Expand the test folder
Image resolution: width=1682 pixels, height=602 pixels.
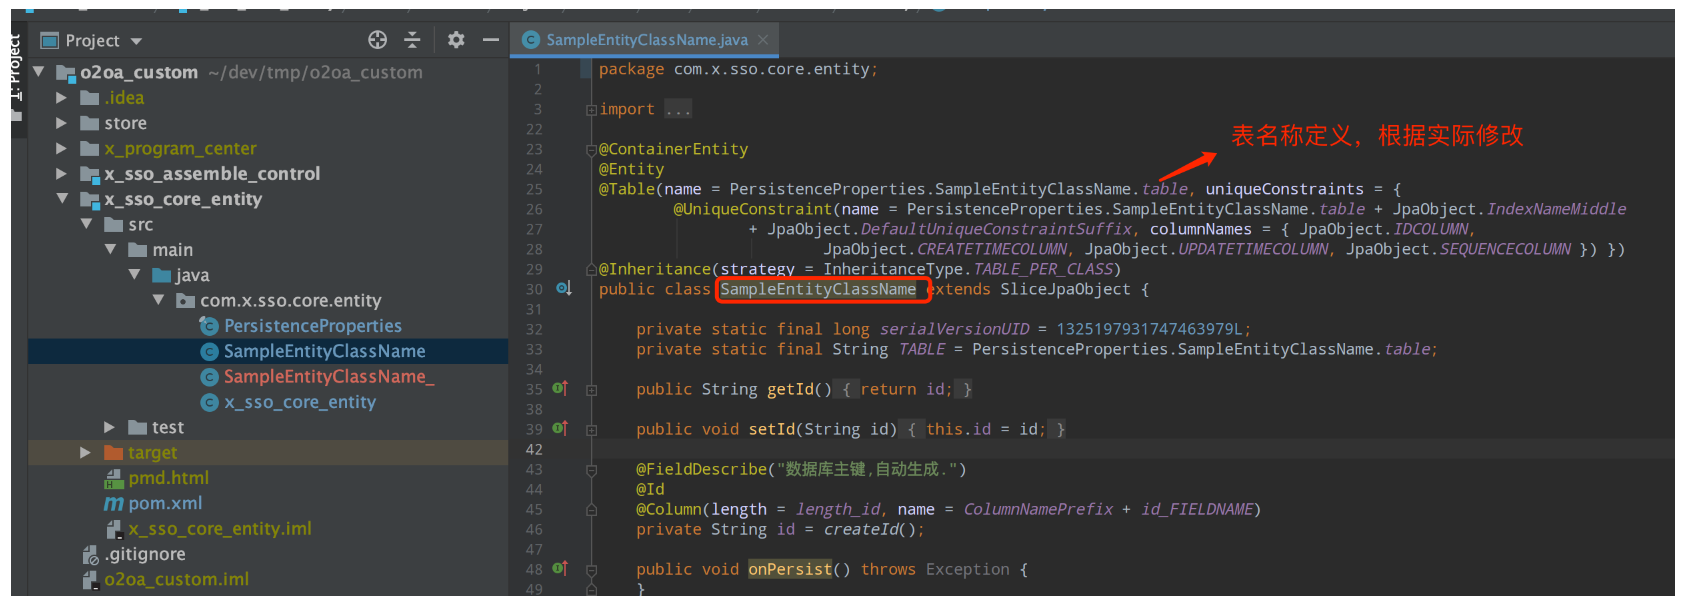coord(110,427)
